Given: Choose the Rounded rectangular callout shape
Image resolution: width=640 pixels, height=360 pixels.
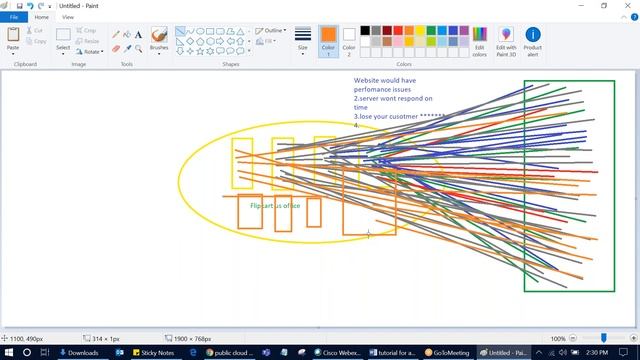Looking at the screenshot, I should pyautogui.click(x=220, y=51).
